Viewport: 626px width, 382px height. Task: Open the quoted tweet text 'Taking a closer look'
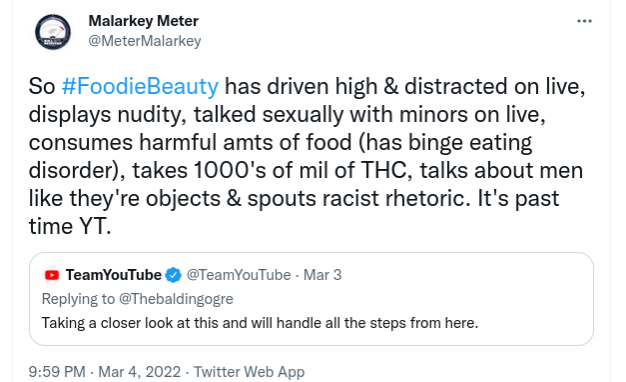pyautogui.click(x=260, y=323)
